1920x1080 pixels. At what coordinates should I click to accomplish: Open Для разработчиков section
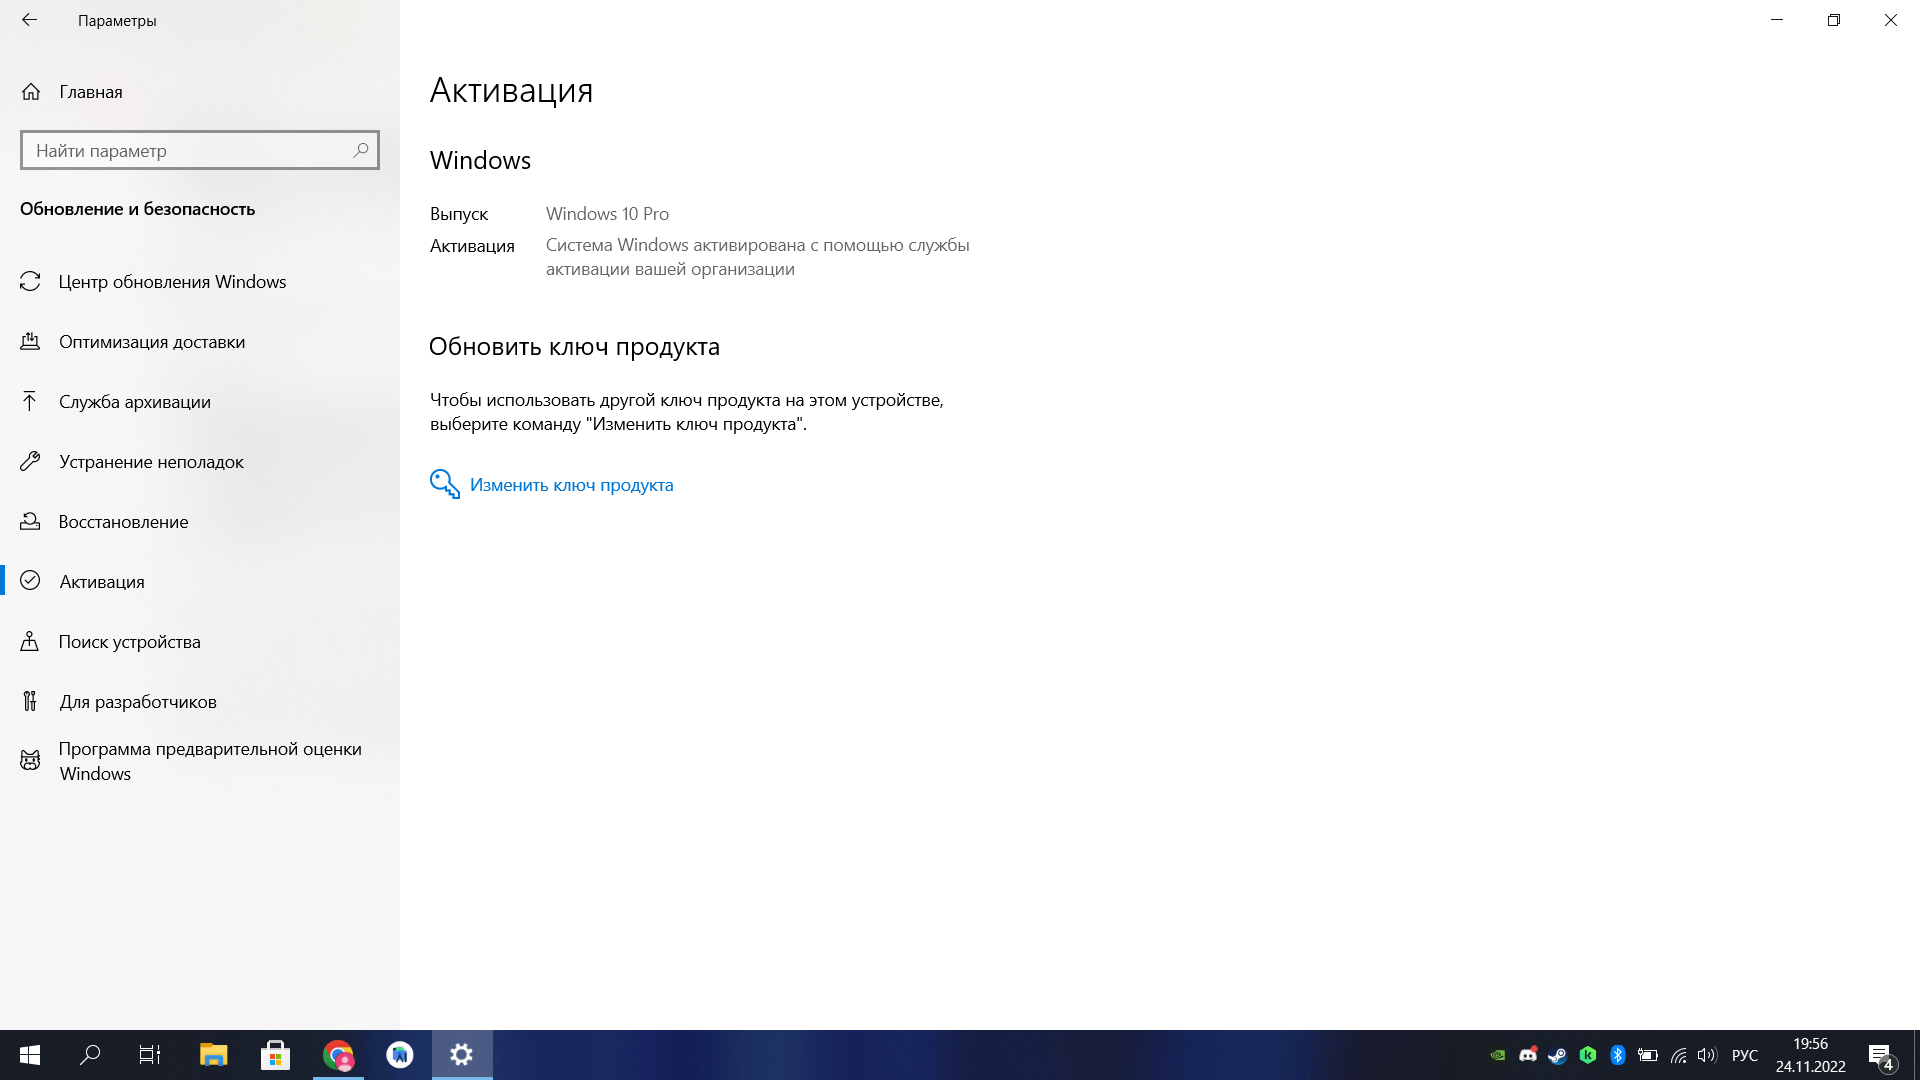[200, 702]
